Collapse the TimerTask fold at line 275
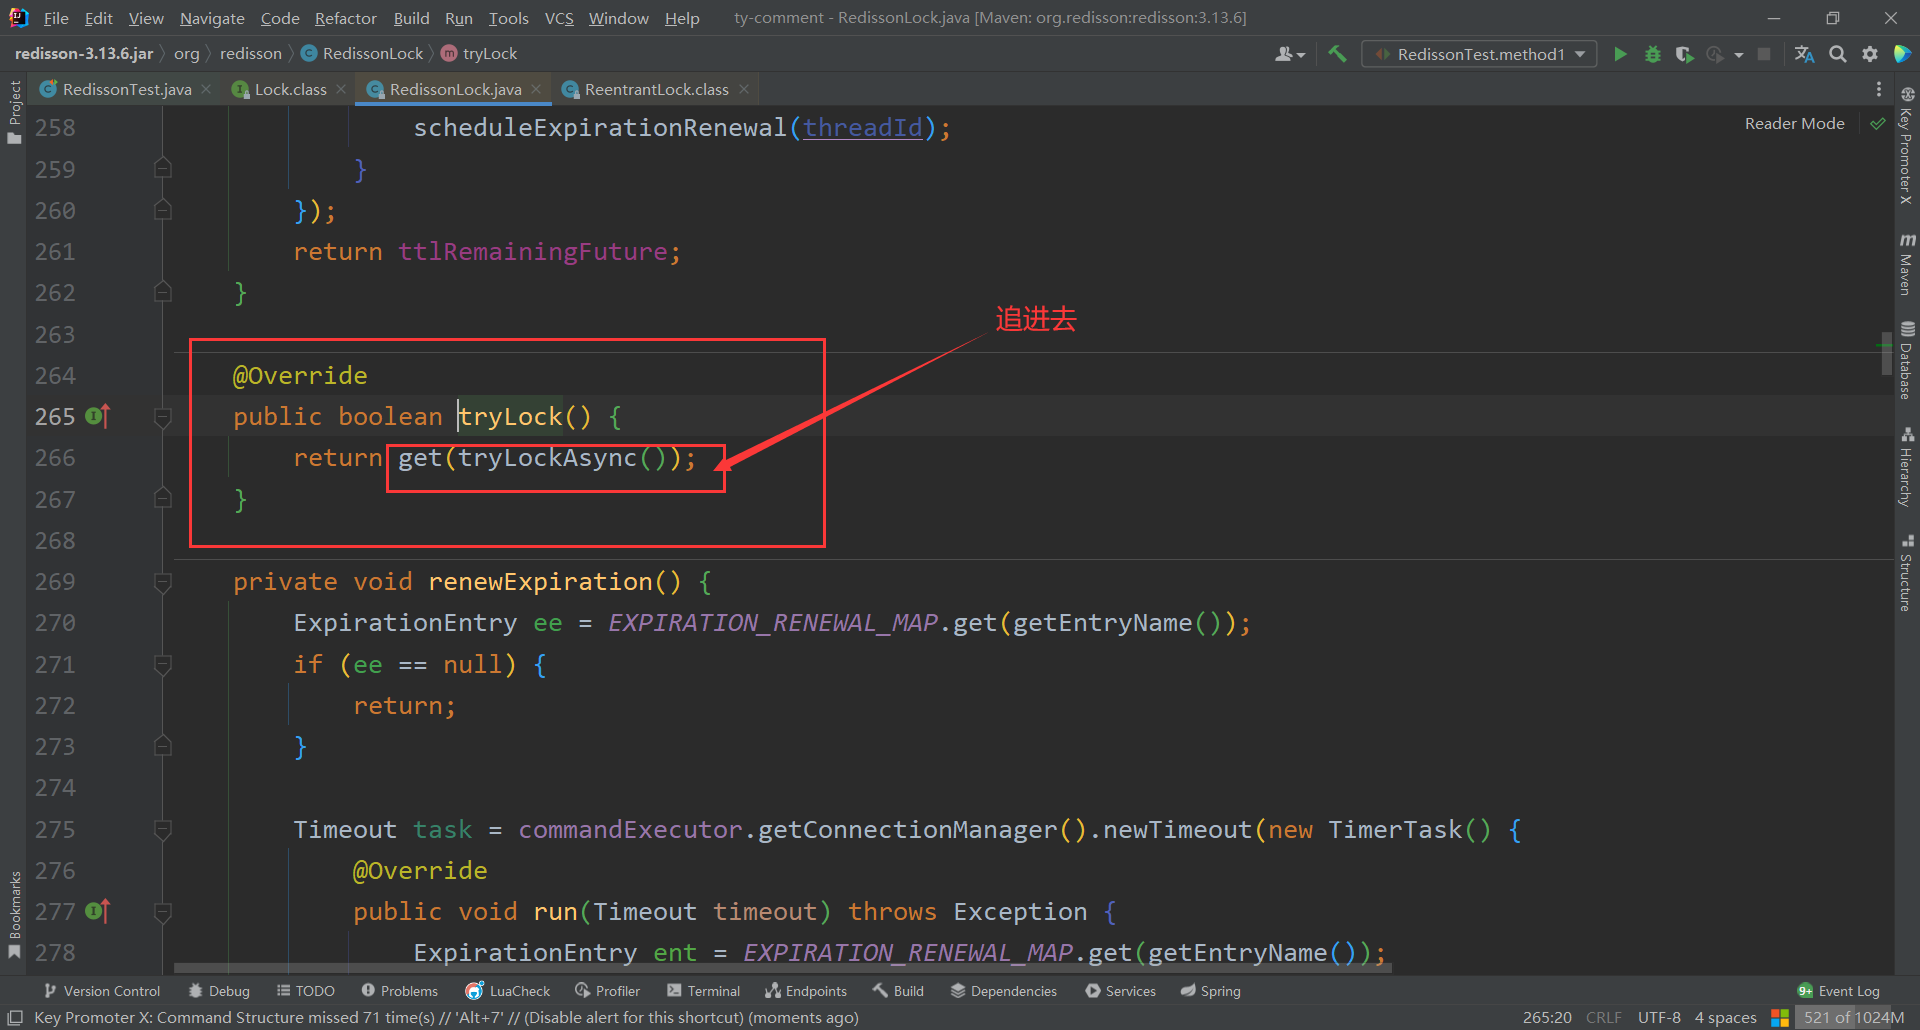The width and height of the screenshot is (1920, 1030). [x=163, y=829]
